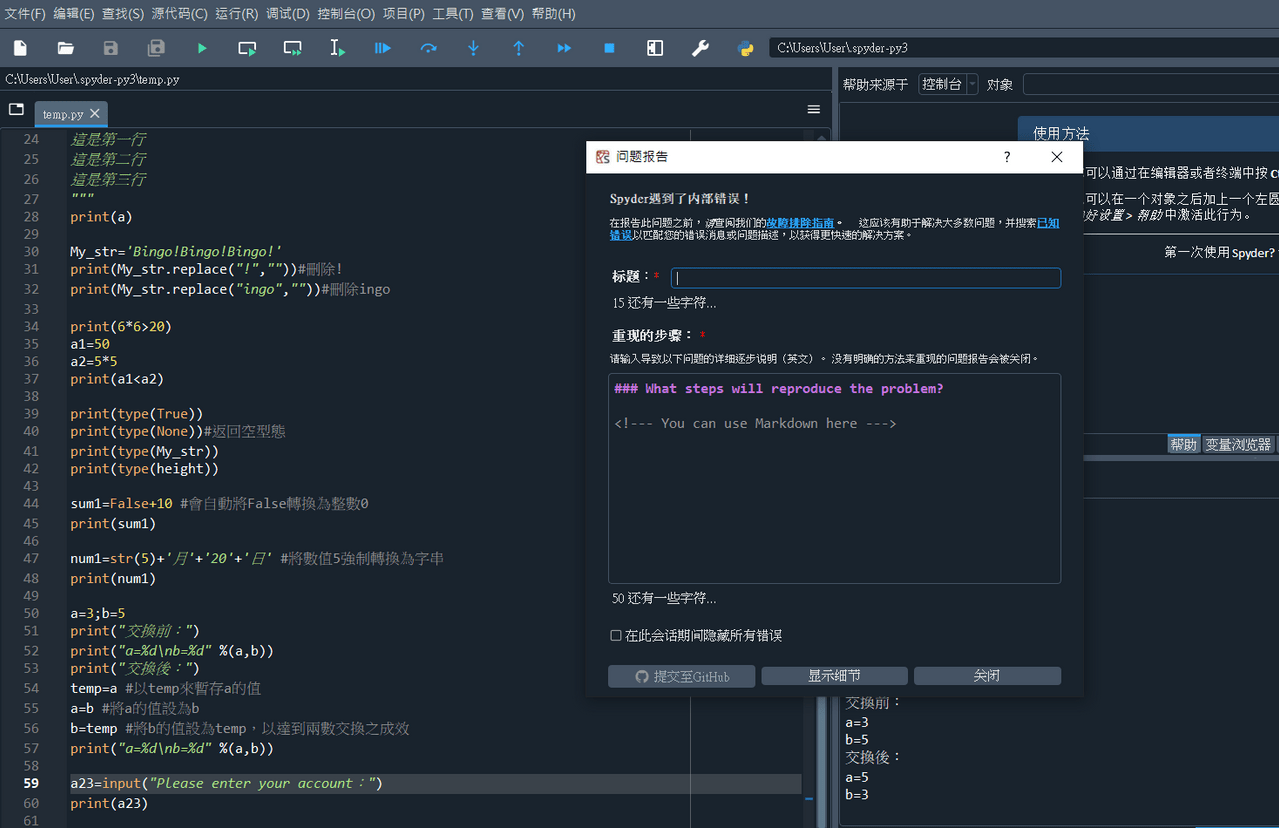1279x828 pixels.
Task: Open the 查看(V) menu
Action: [x=502, y=14]
